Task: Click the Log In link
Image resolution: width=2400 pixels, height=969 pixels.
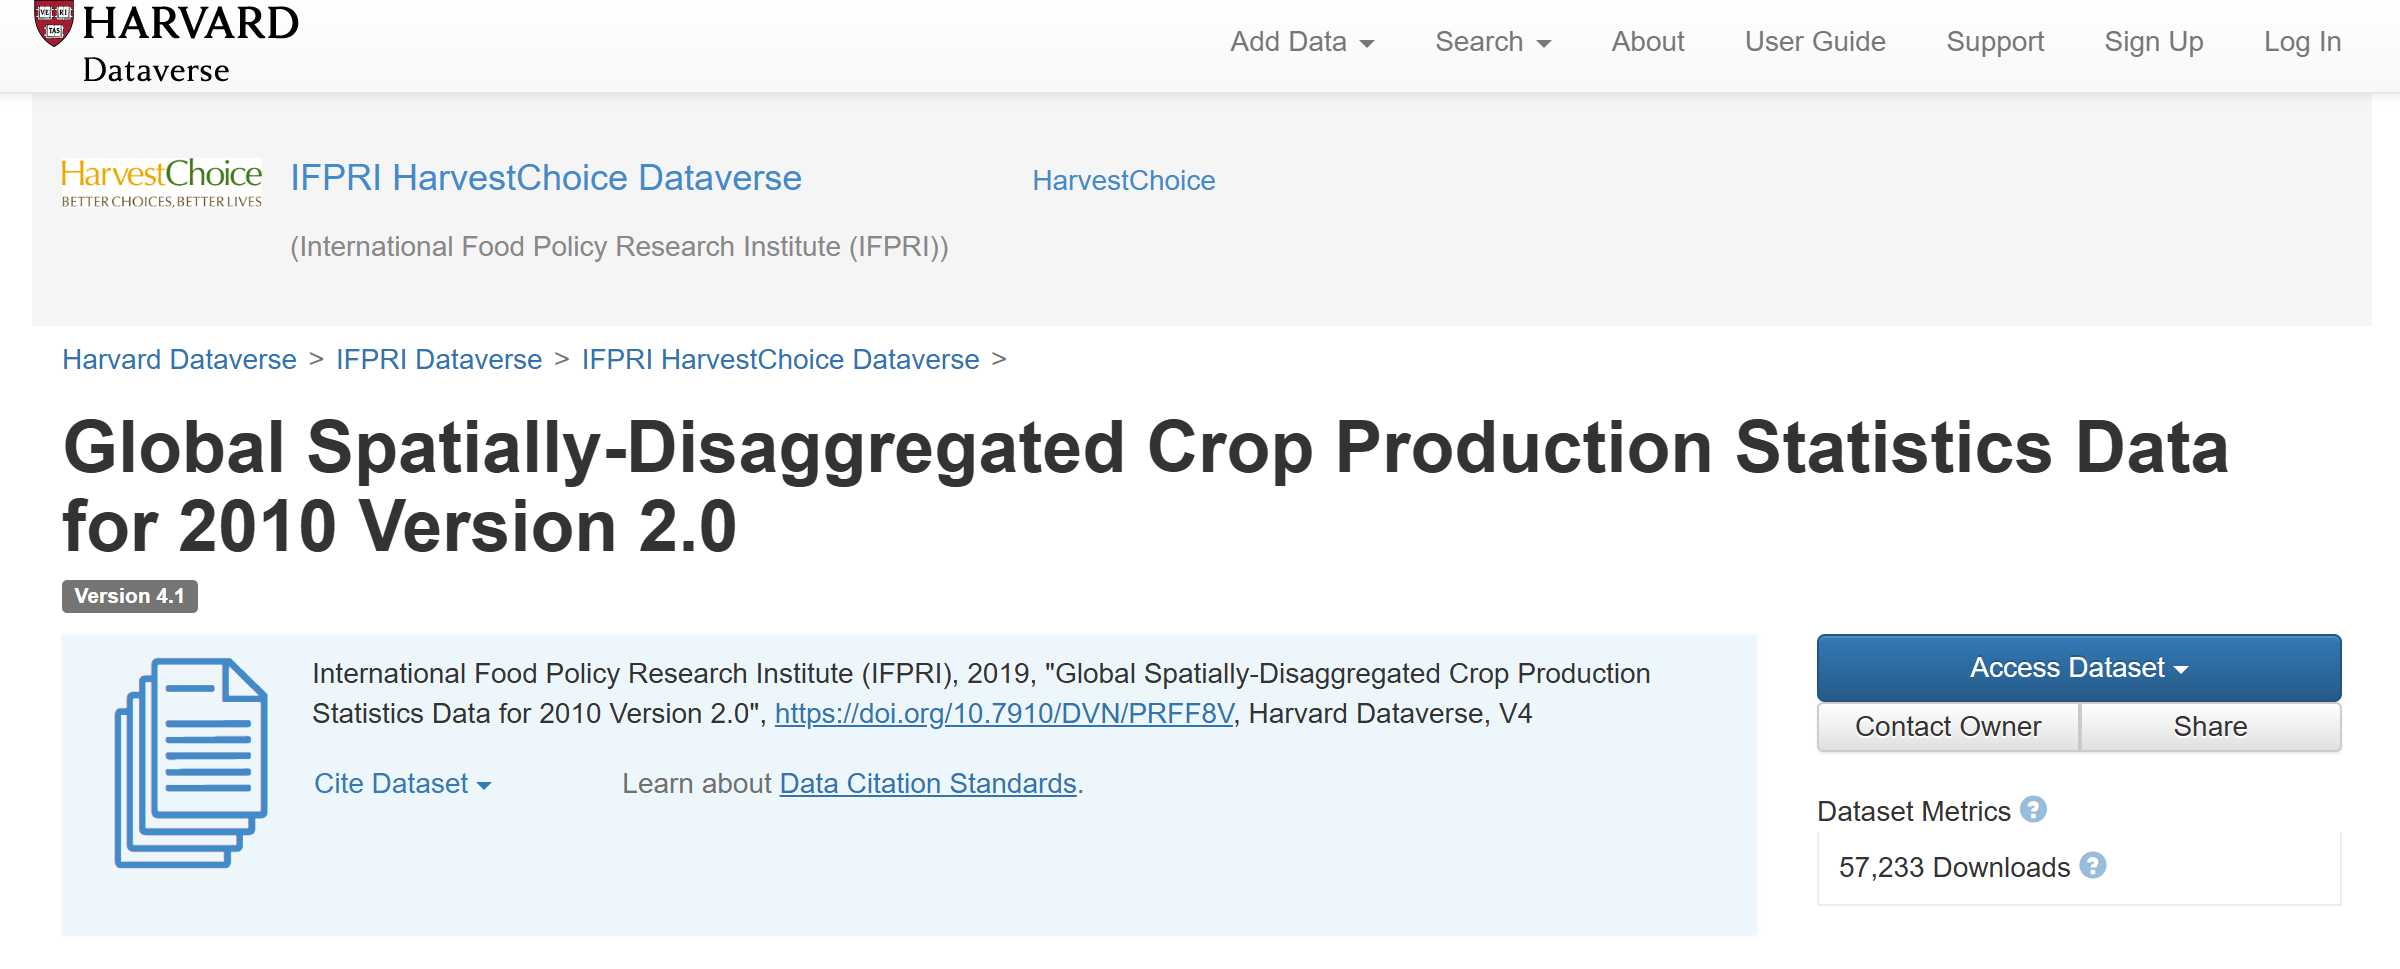Action: click(x=2303, y=42)
